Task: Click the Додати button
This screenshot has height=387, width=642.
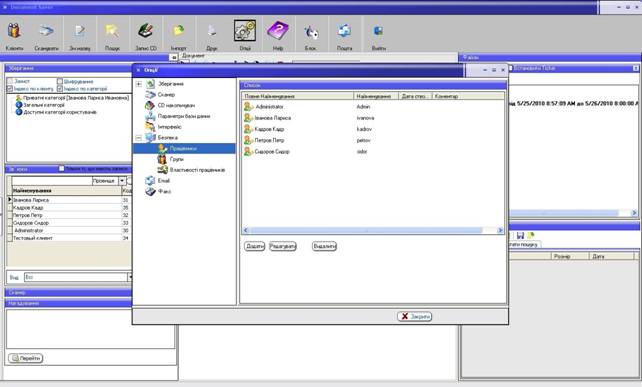Action: click(x=254, y=247)
